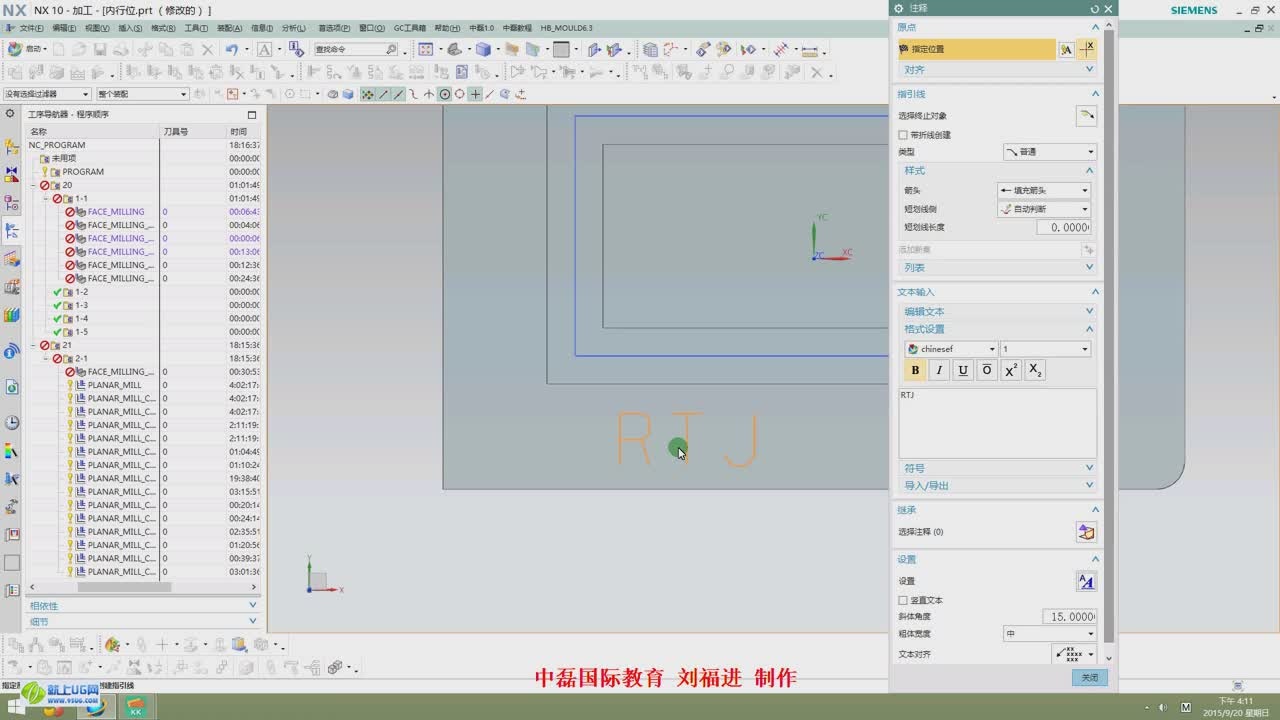The image size is (1280, 720).
Task: Select the first FACE_MILLING operation under 1-1
Action: coord(115,212)
